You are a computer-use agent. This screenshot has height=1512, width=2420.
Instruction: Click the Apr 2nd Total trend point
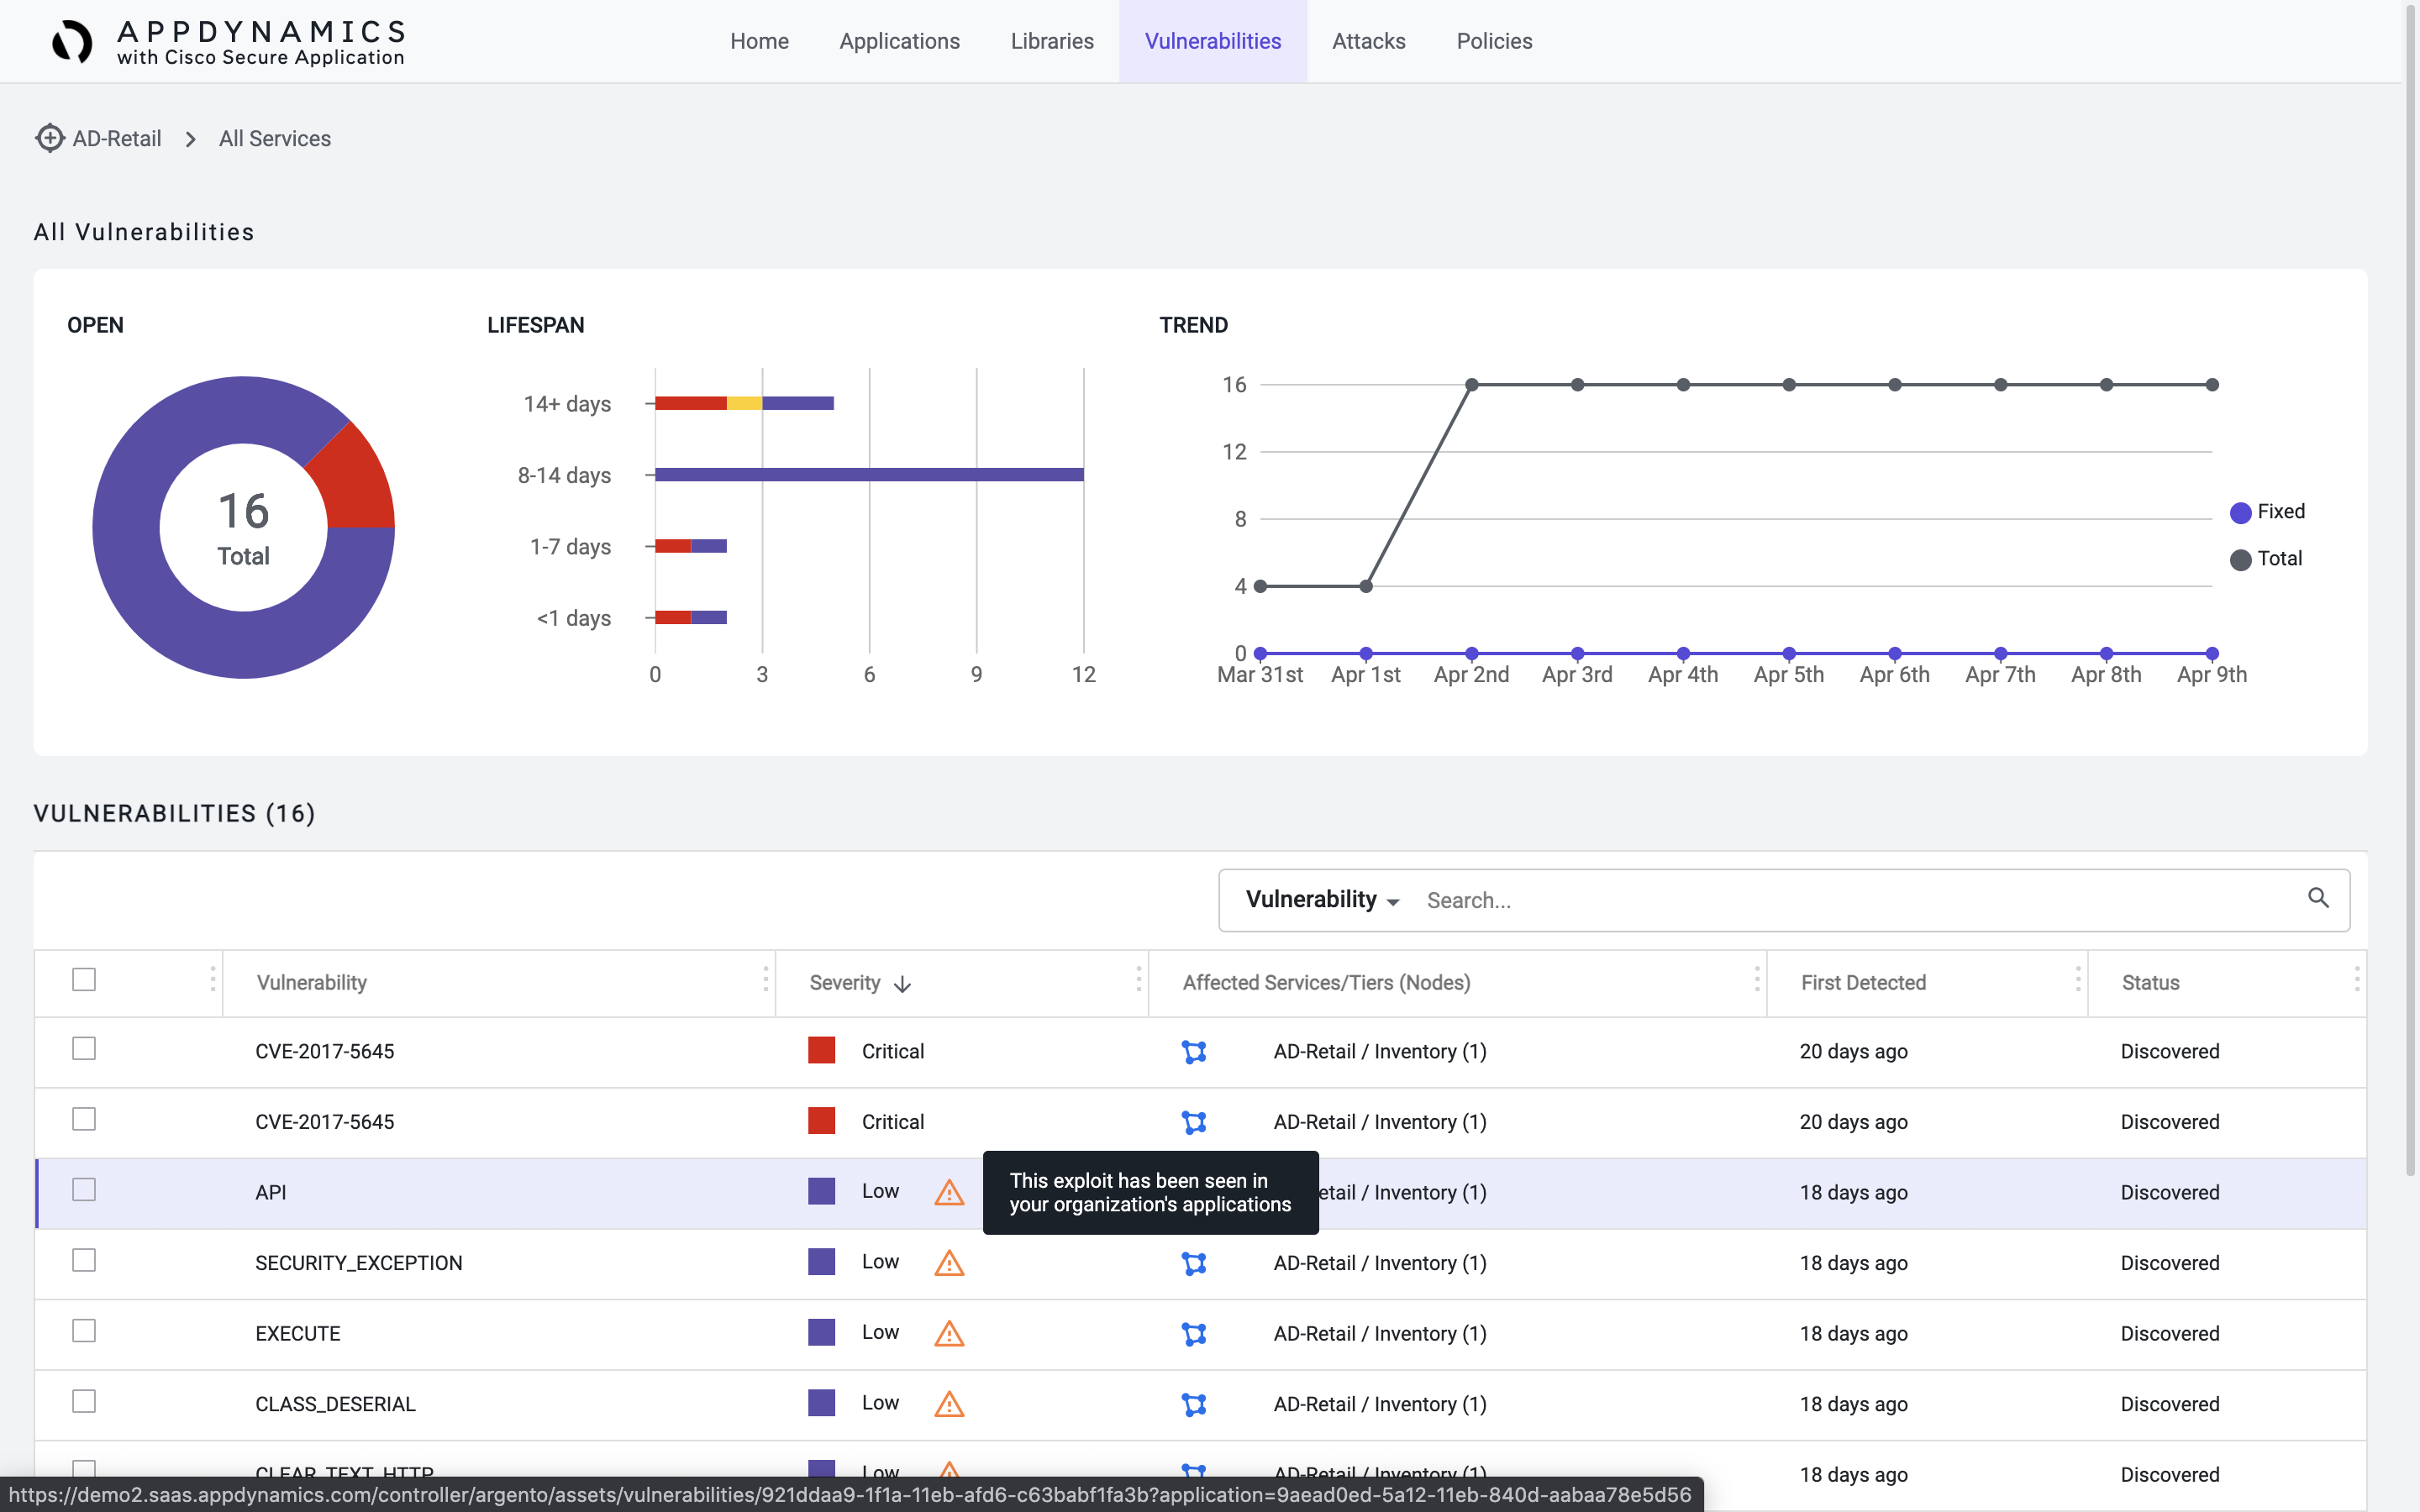coord(1472,385)
